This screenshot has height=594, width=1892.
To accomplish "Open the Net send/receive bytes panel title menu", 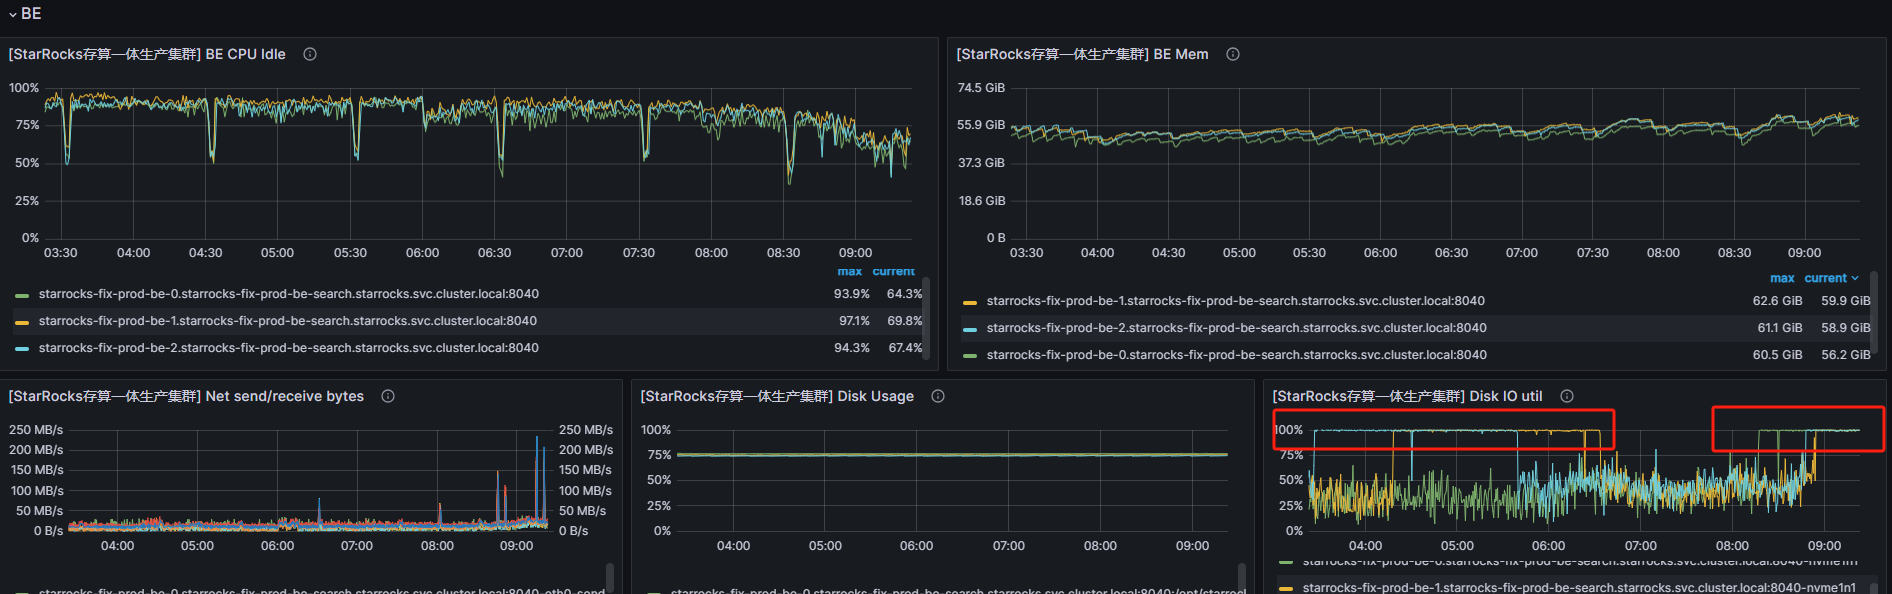I will click(186, 396).
